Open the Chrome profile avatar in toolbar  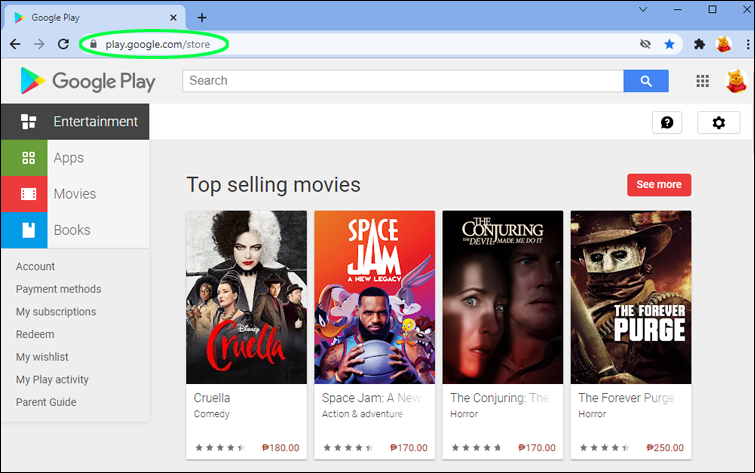pos(724,44)
